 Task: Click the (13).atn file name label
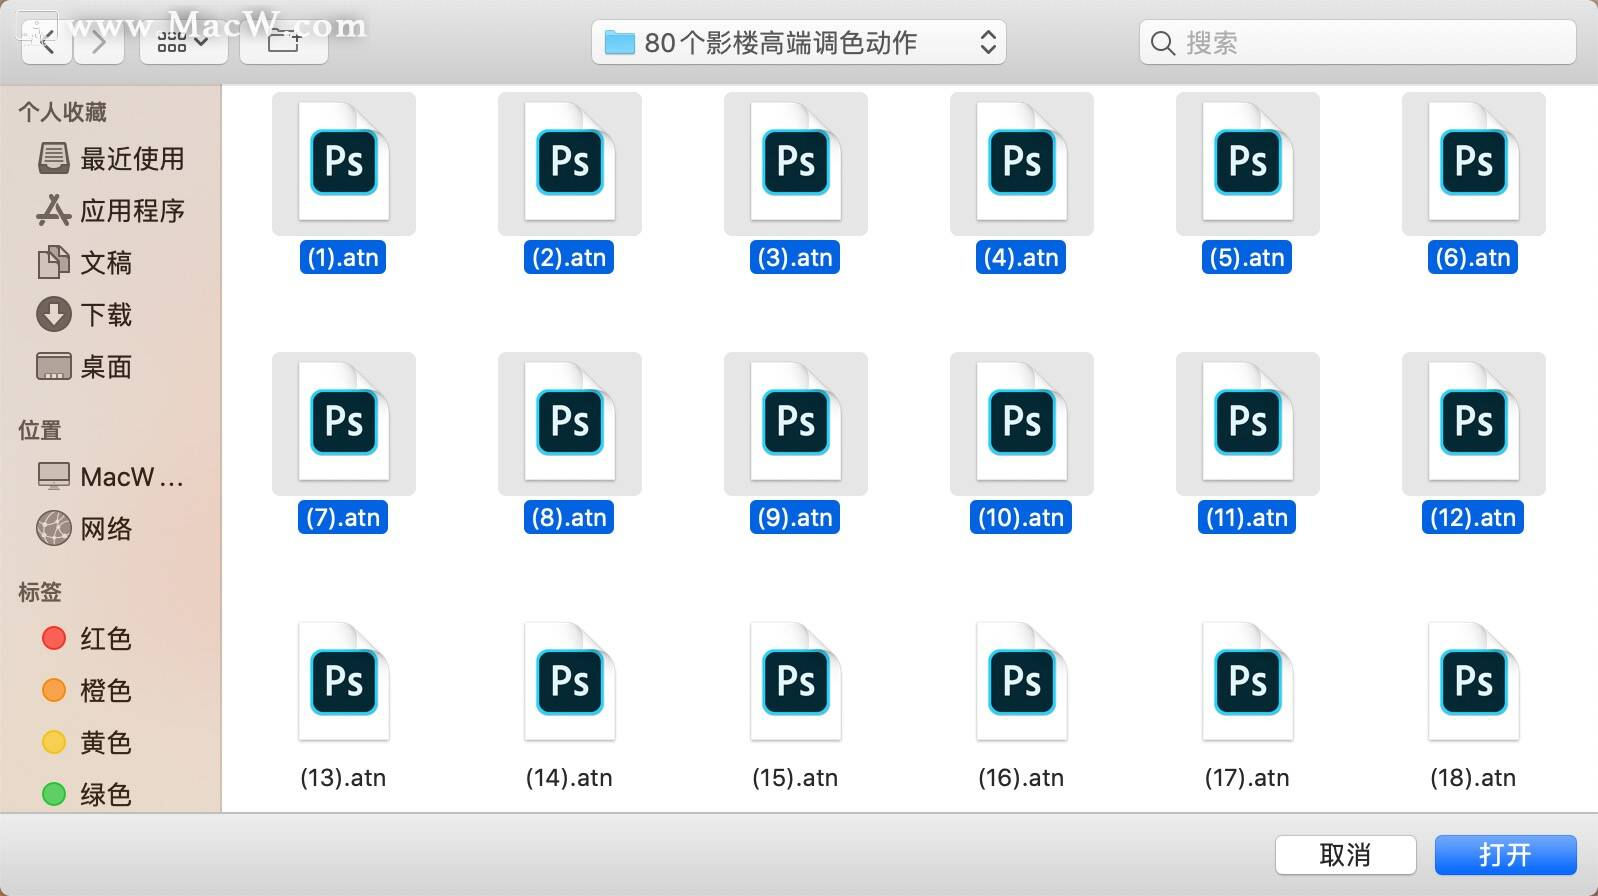(x=343, y=778)
